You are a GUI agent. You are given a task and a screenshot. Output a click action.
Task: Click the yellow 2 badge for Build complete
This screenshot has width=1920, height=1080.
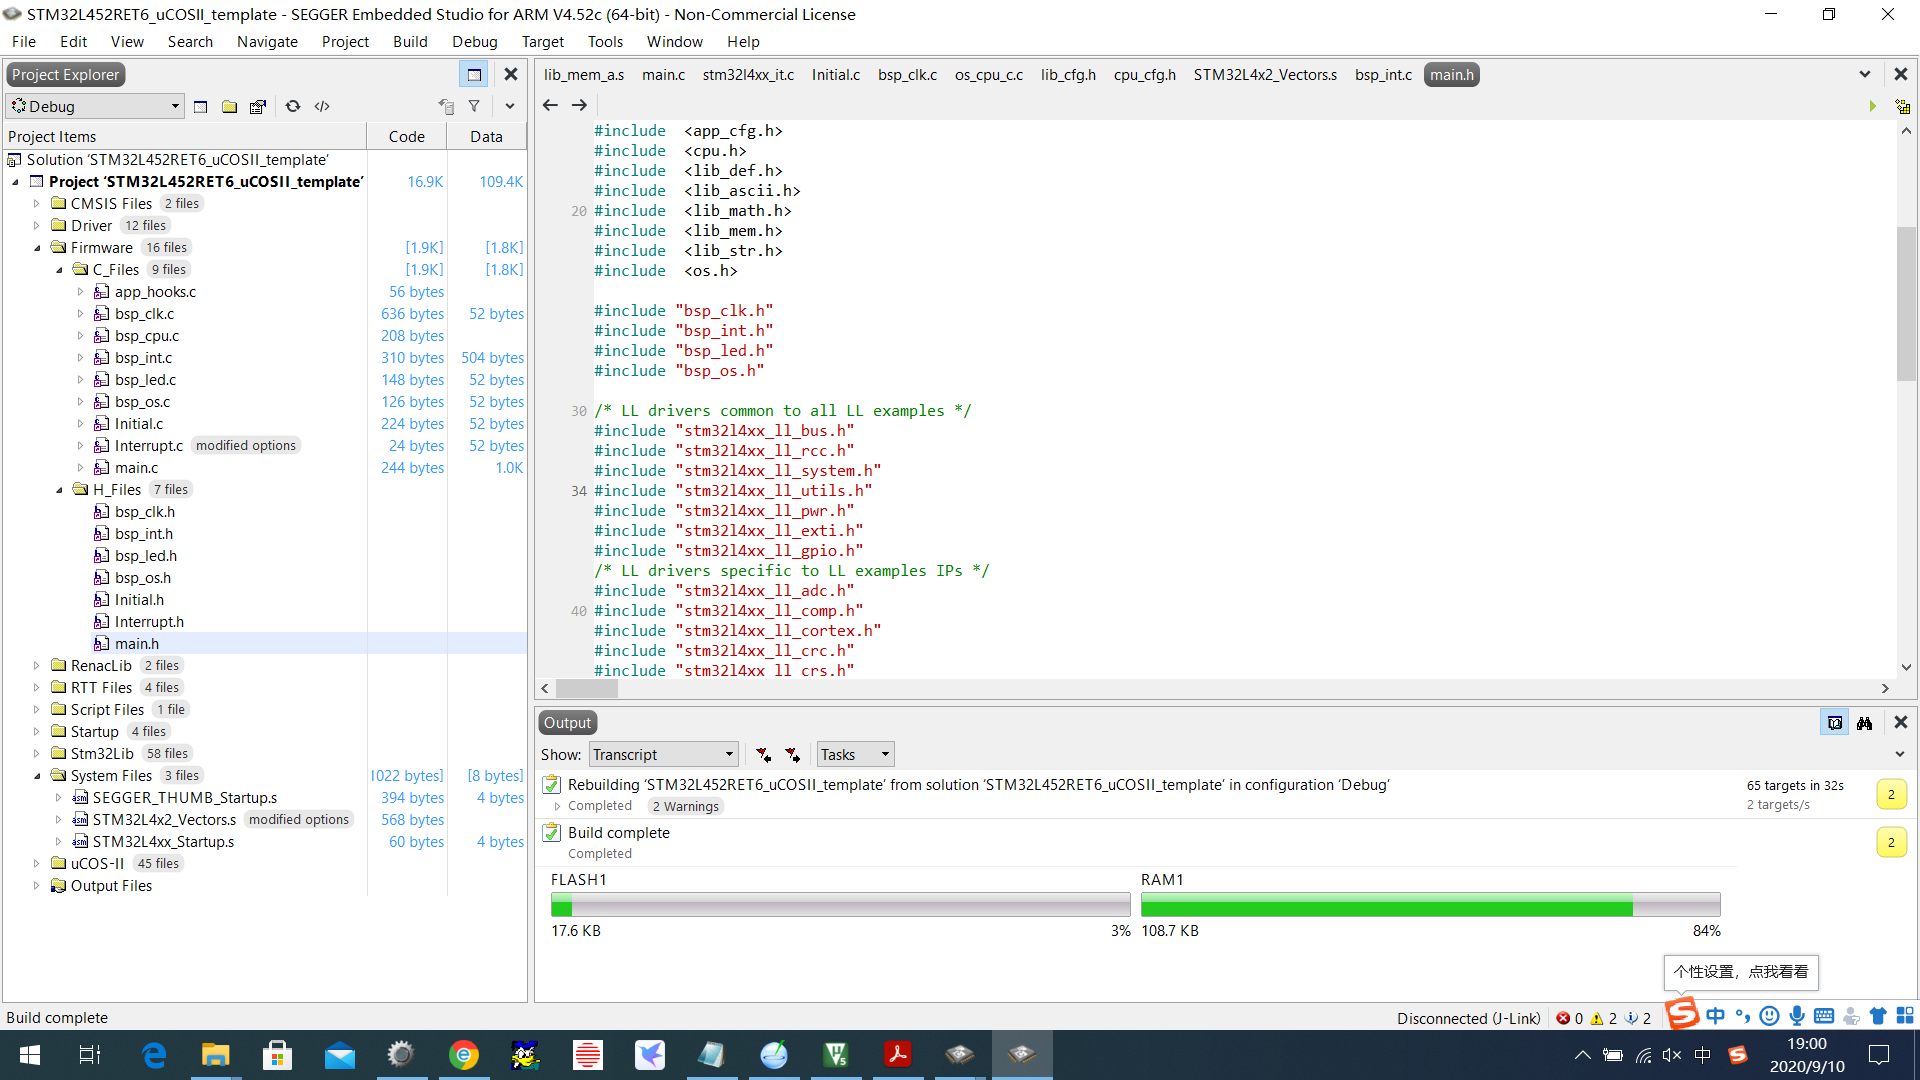pos(1891,842)
